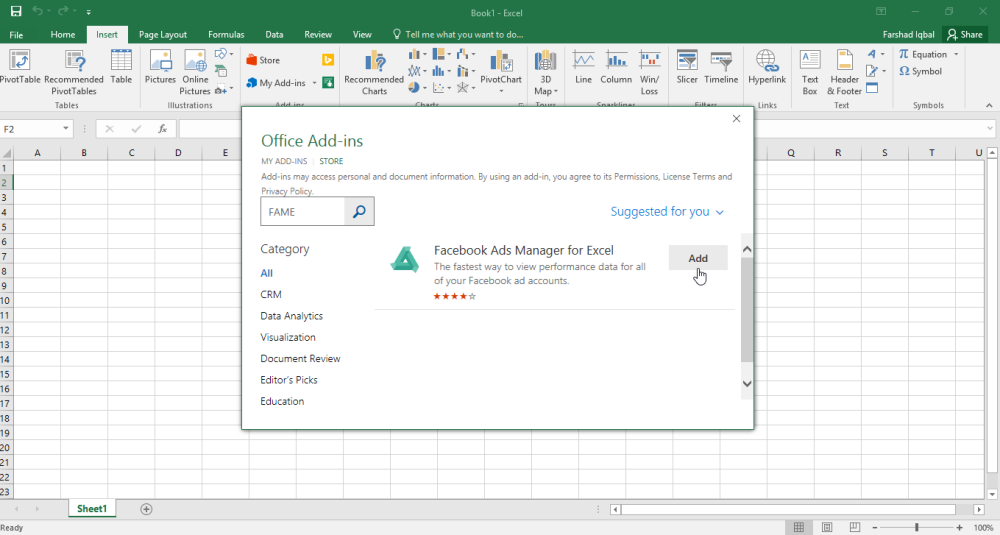Insert an Object from the Text group

tap(872, 88)
